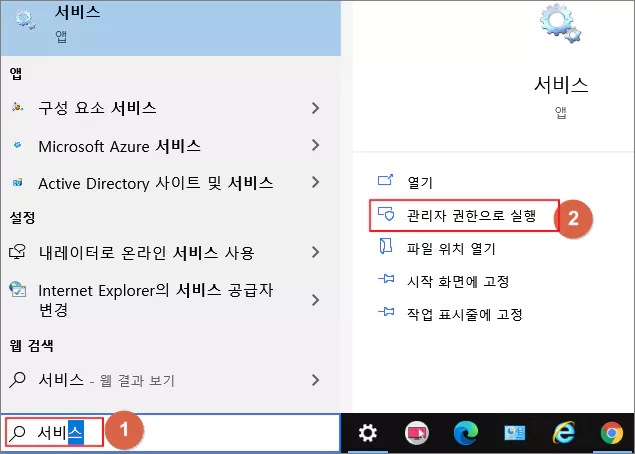Expand Microsoft Azure 서비스 chevron
Image resolution: width=635 pixels, height=454 pixels.
point(315,145)
